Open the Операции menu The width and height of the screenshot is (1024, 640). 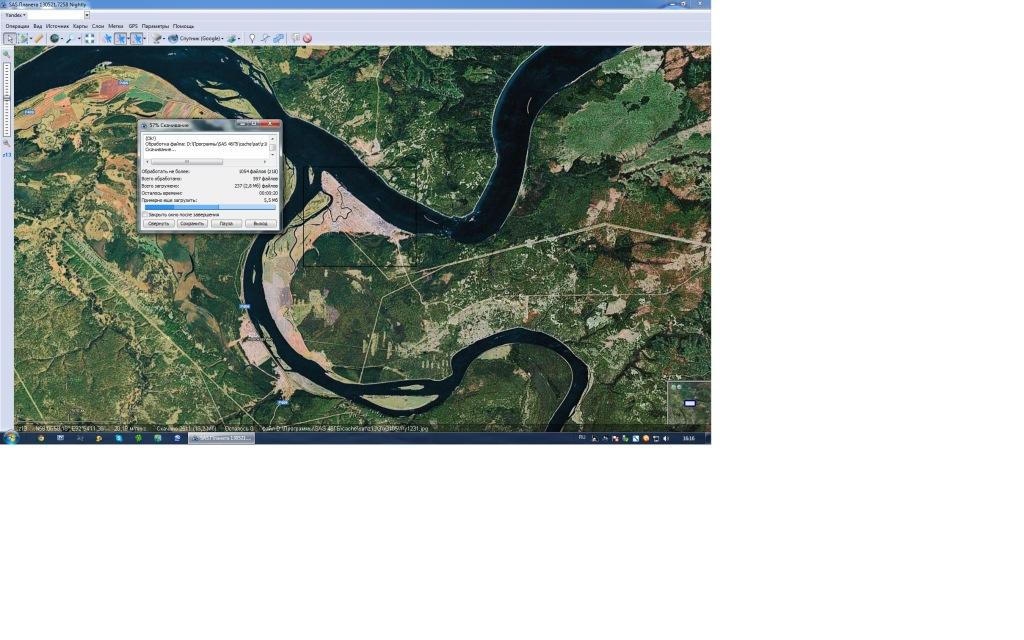tap(17, 26)
